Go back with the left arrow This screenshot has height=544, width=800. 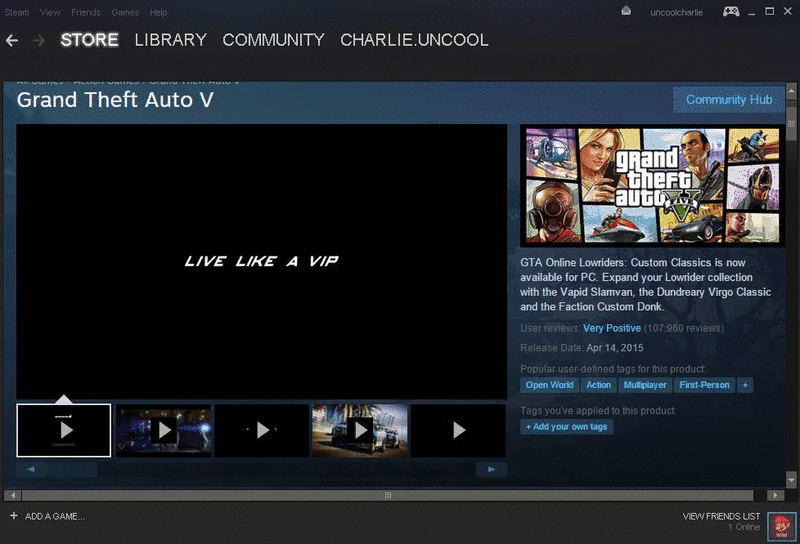pos(12,40)
